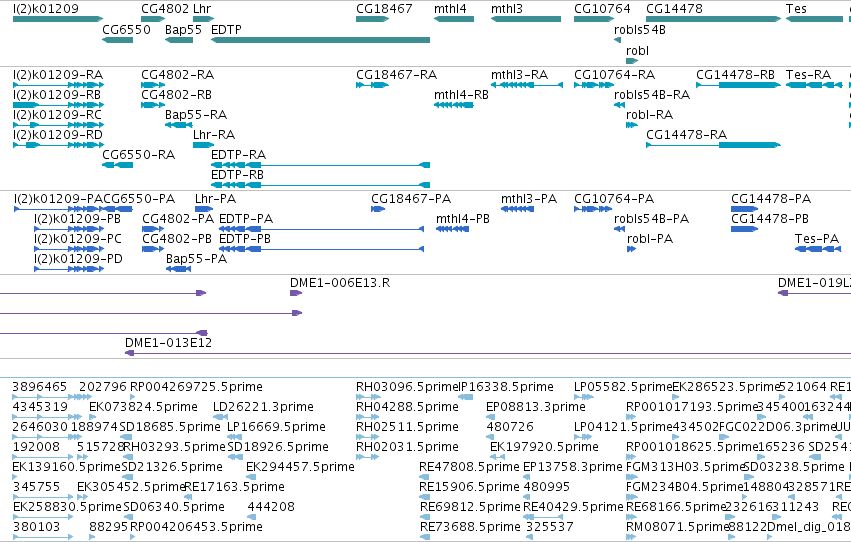Select the mthl3-RA transcript
The width and height of the screenshot is (851, 542).
coord(519,74)
